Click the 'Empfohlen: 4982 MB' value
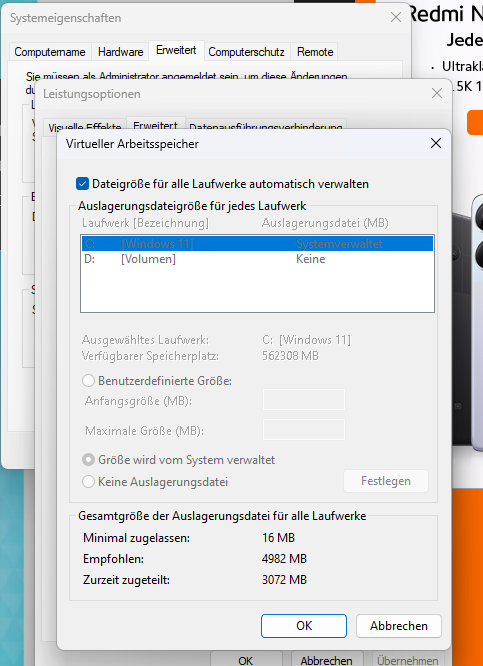Viewport: 483px width, 666px height. tap(284, 559)
